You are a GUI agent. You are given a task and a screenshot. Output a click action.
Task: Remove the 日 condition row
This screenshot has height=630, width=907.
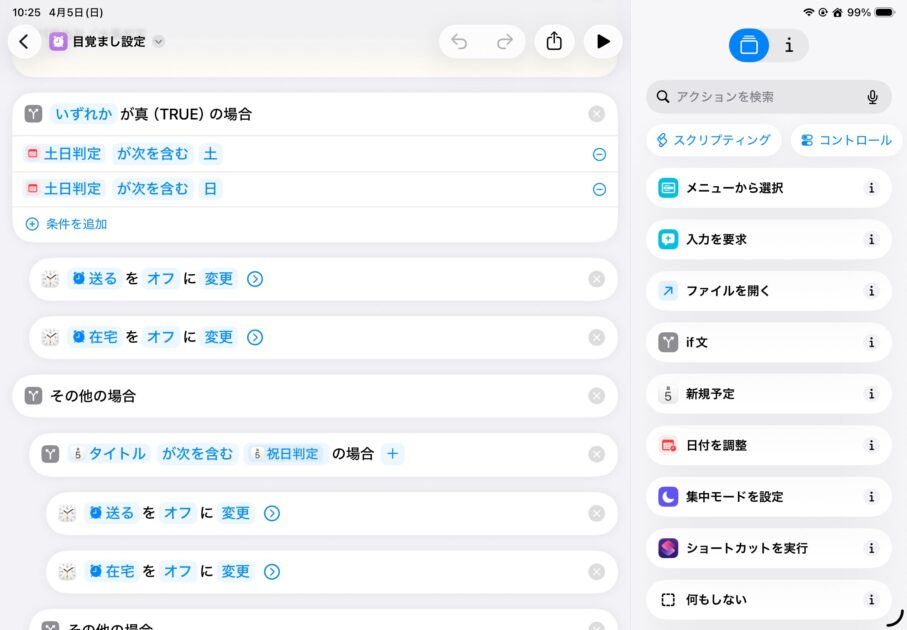tap(599, 189)
